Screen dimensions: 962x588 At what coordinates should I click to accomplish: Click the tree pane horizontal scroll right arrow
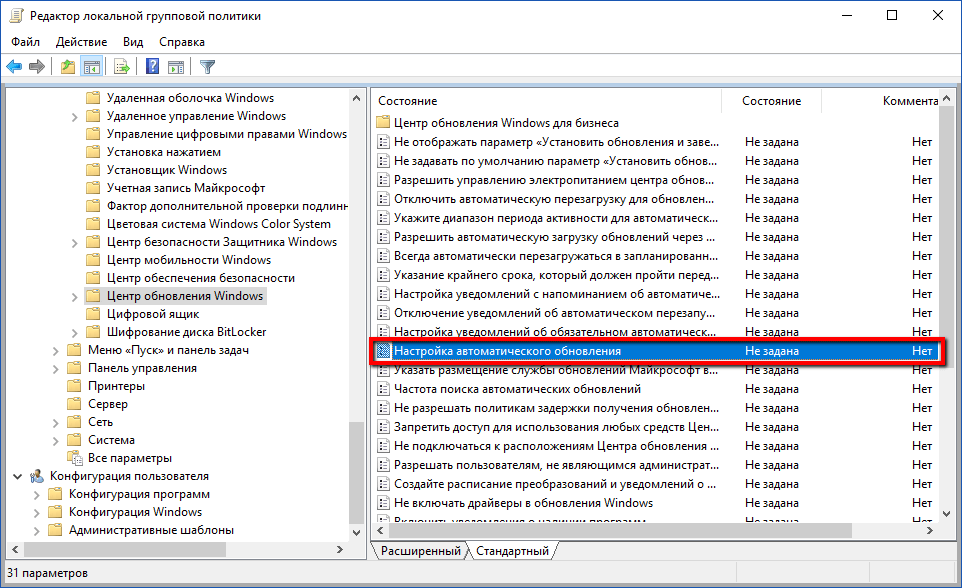coord(340,549)
